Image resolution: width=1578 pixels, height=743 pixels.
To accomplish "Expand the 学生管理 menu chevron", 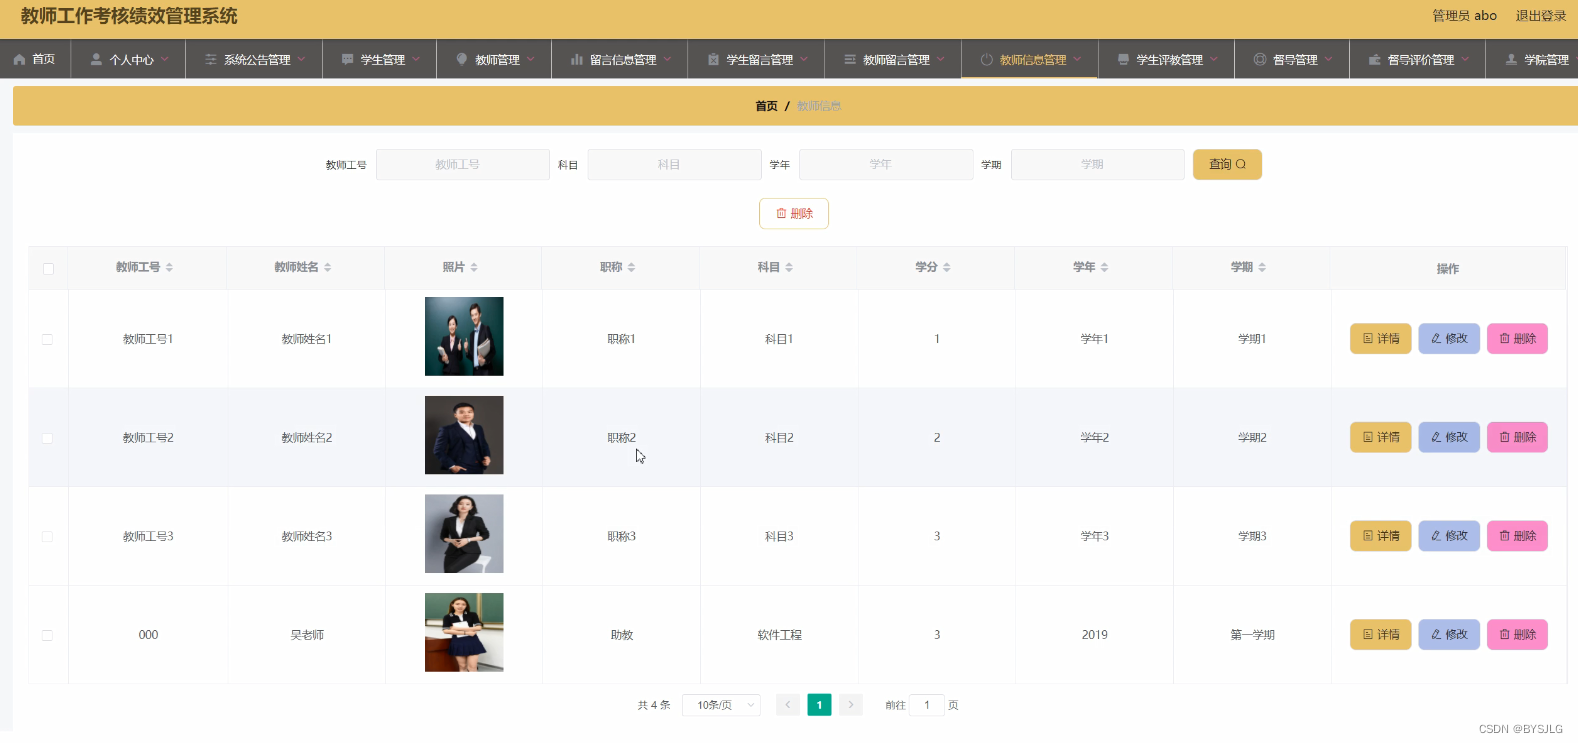I will pos(416,60).
